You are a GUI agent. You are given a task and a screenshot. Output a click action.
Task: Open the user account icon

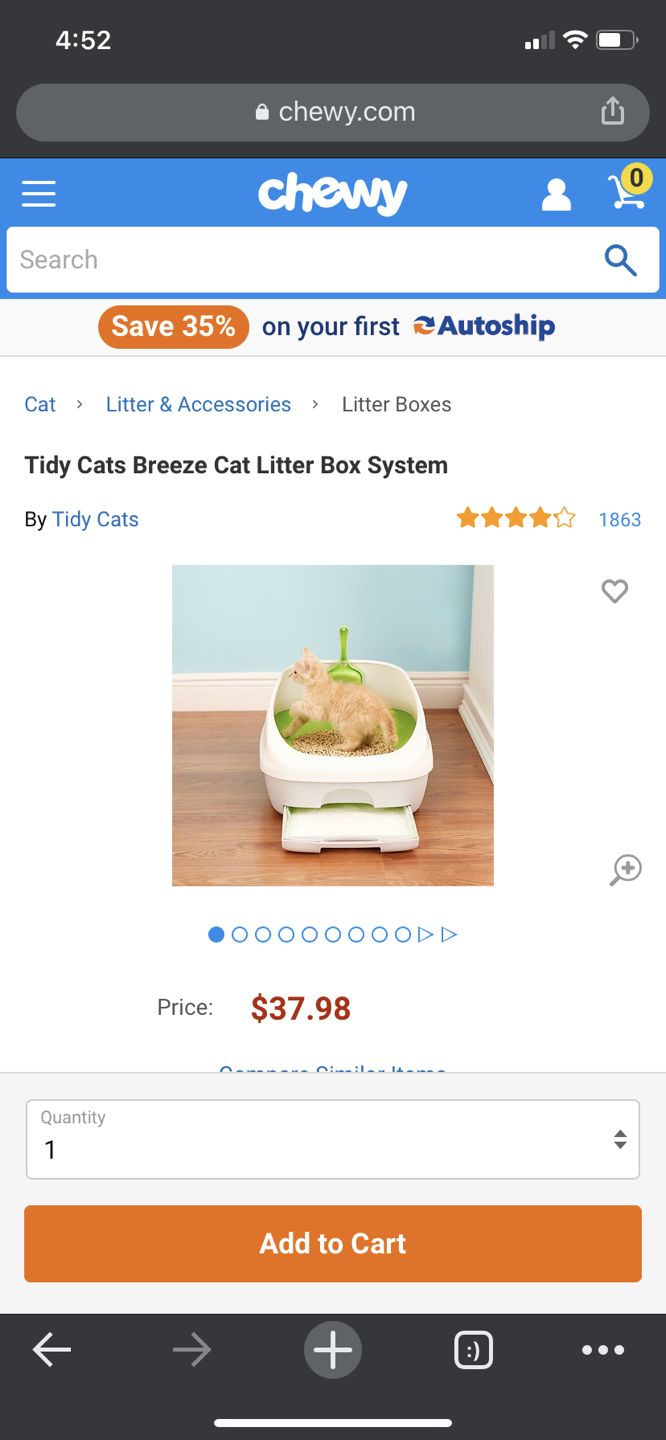point(556,194)
